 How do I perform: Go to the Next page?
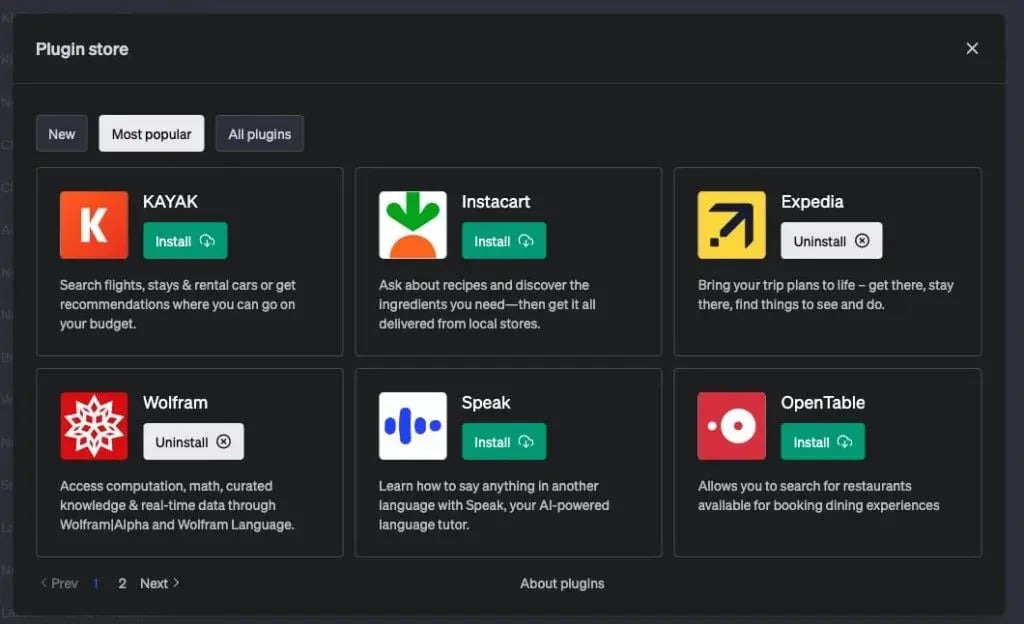159,583
